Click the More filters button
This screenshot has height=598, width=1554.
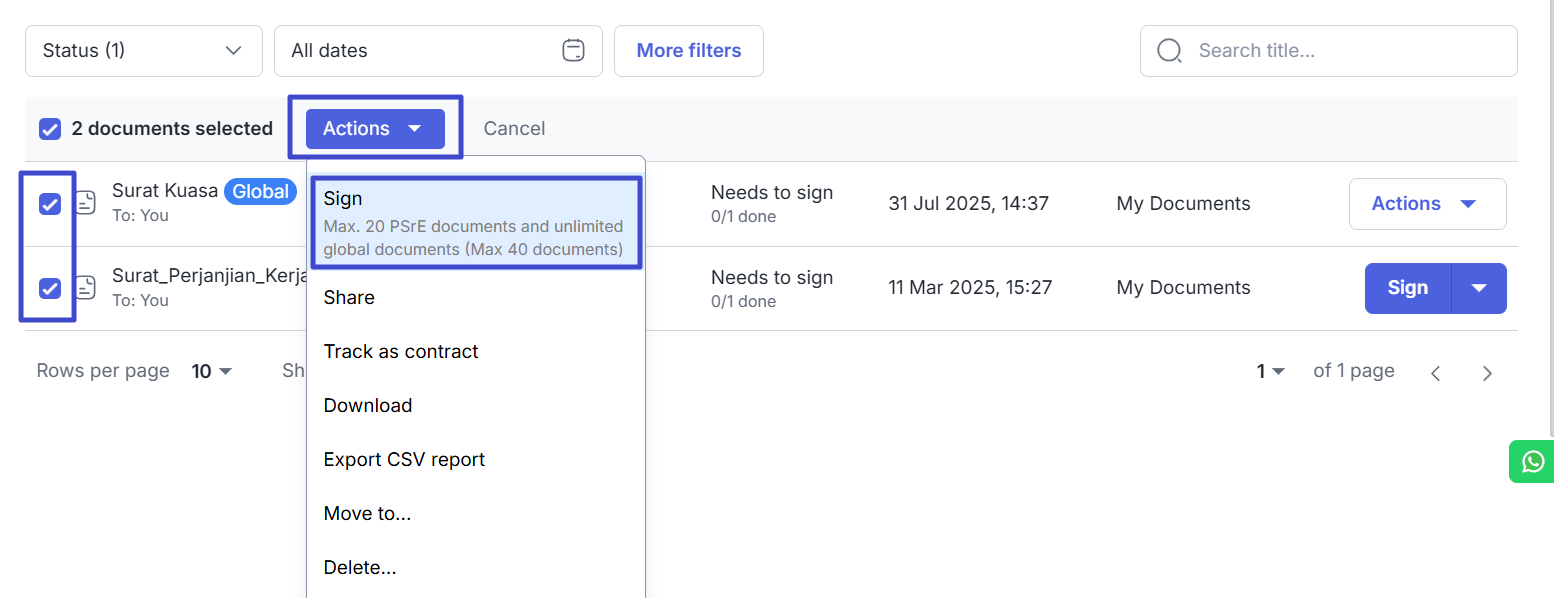[688, 51]
